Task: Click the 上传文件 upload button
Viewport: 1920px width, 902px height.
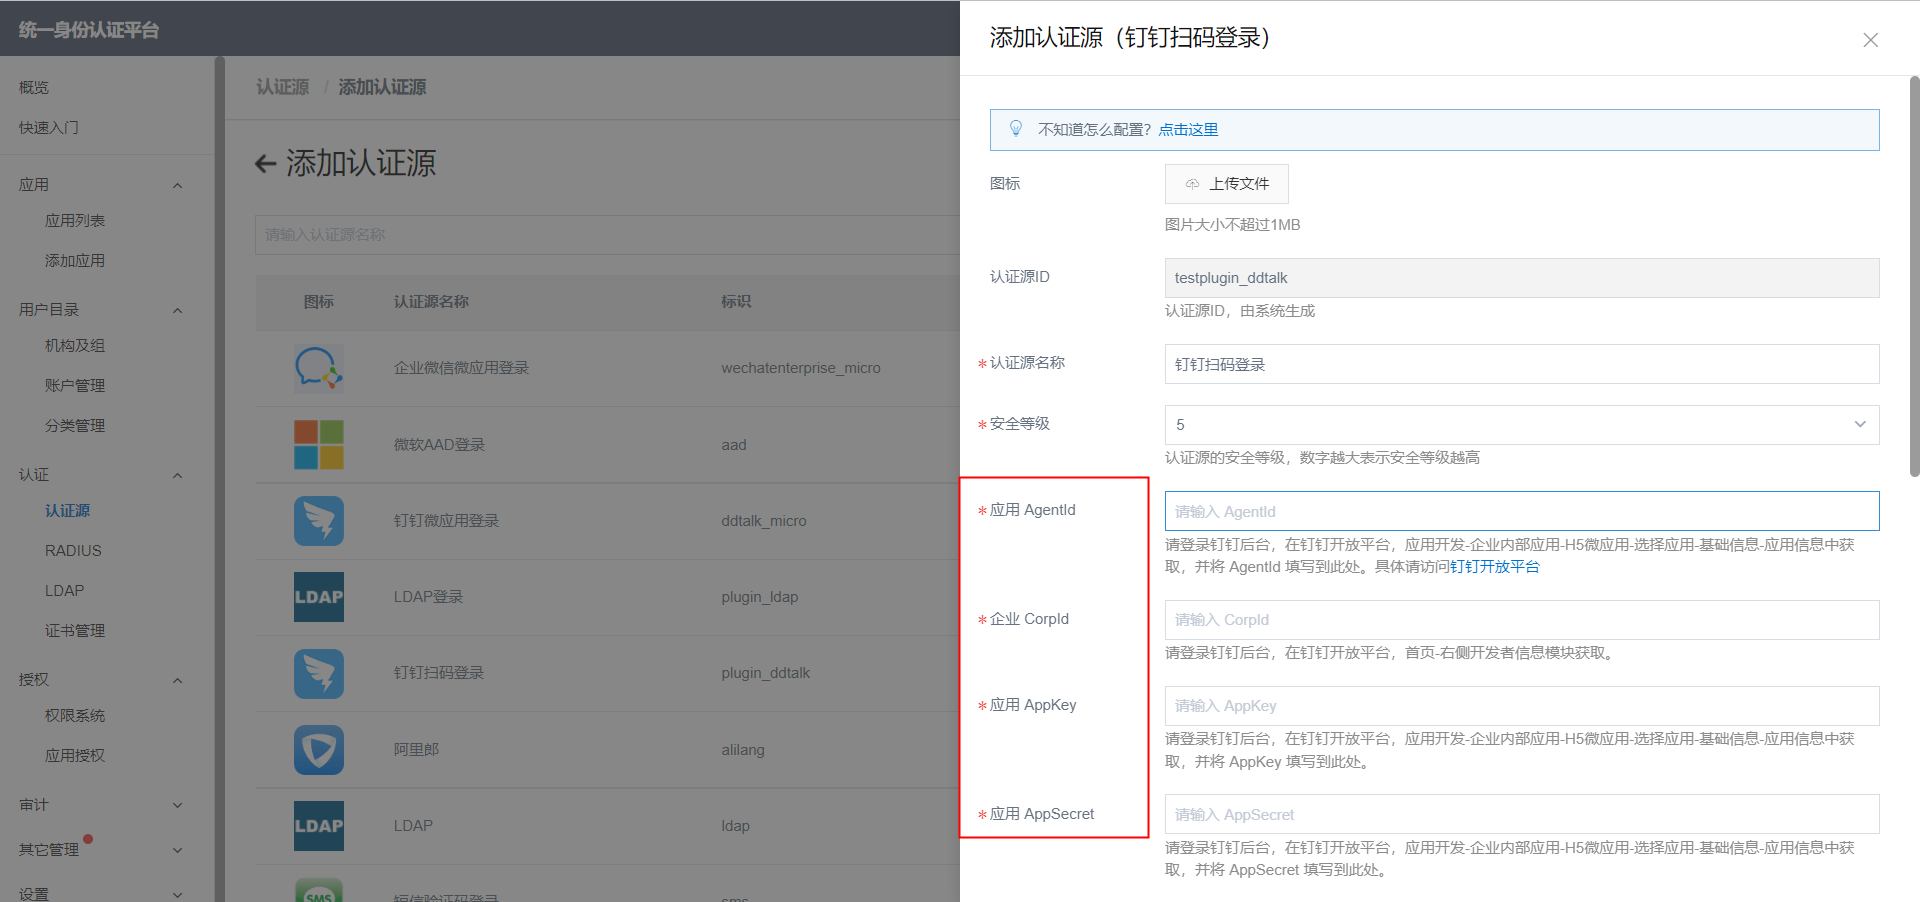Action: 1226,184
